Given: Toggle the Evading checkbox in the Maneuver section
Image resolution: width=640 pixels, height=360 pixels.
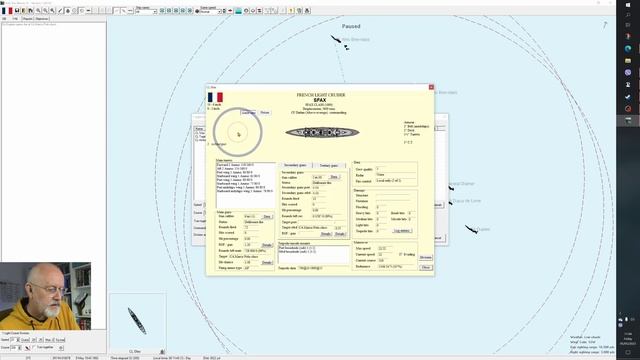Looking at the screenshot, I should pyautogui.click(x=401, y=254).
